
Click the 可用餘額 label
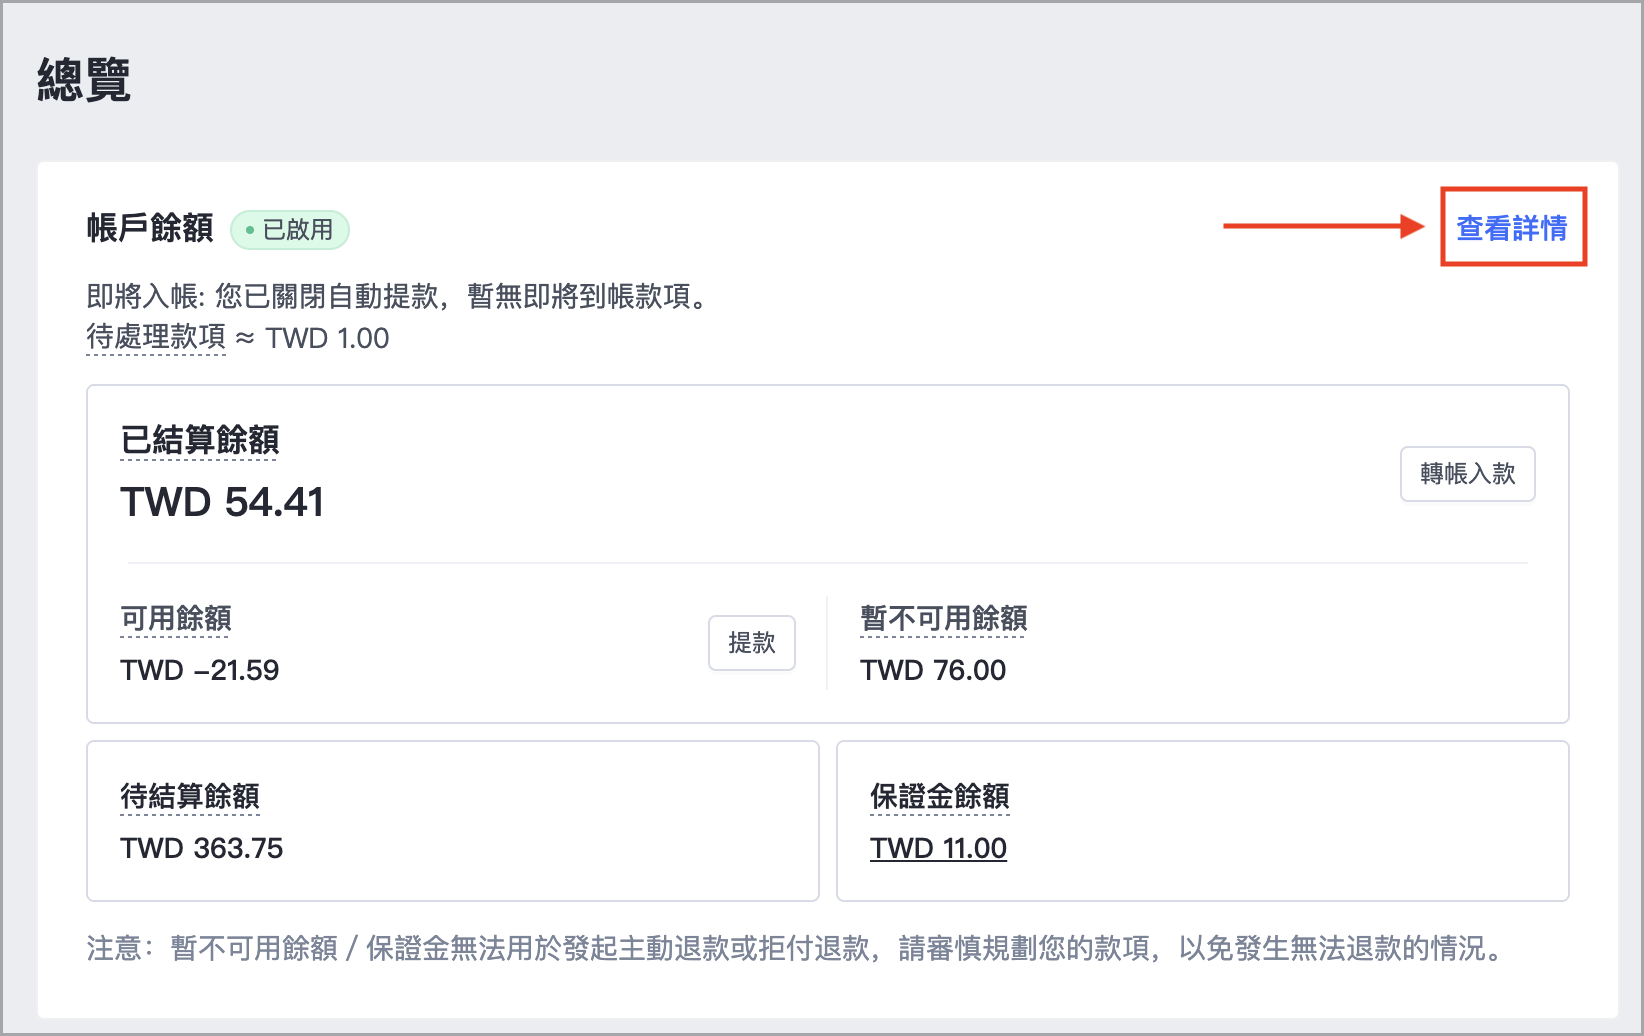click(176, 618)
